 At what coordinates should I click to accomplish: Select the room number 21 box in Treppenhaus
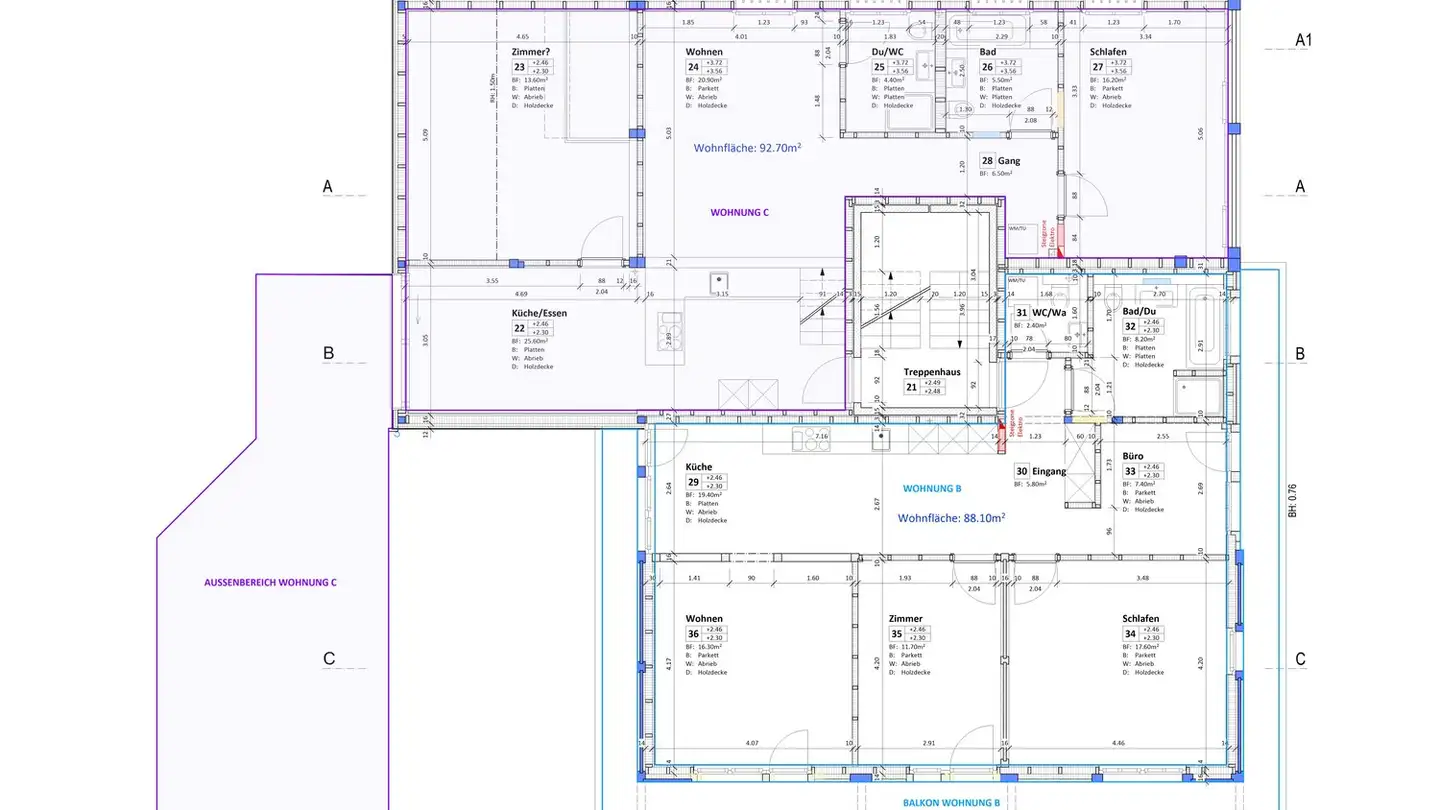pos(910,387)
